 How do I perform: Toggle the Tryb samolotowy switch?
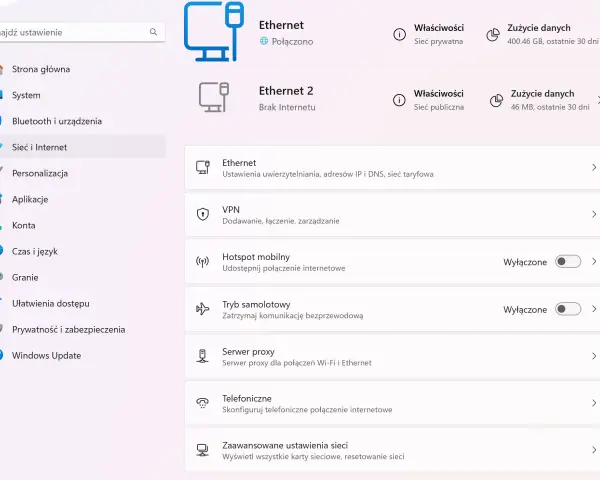click(x=568, y=309)
